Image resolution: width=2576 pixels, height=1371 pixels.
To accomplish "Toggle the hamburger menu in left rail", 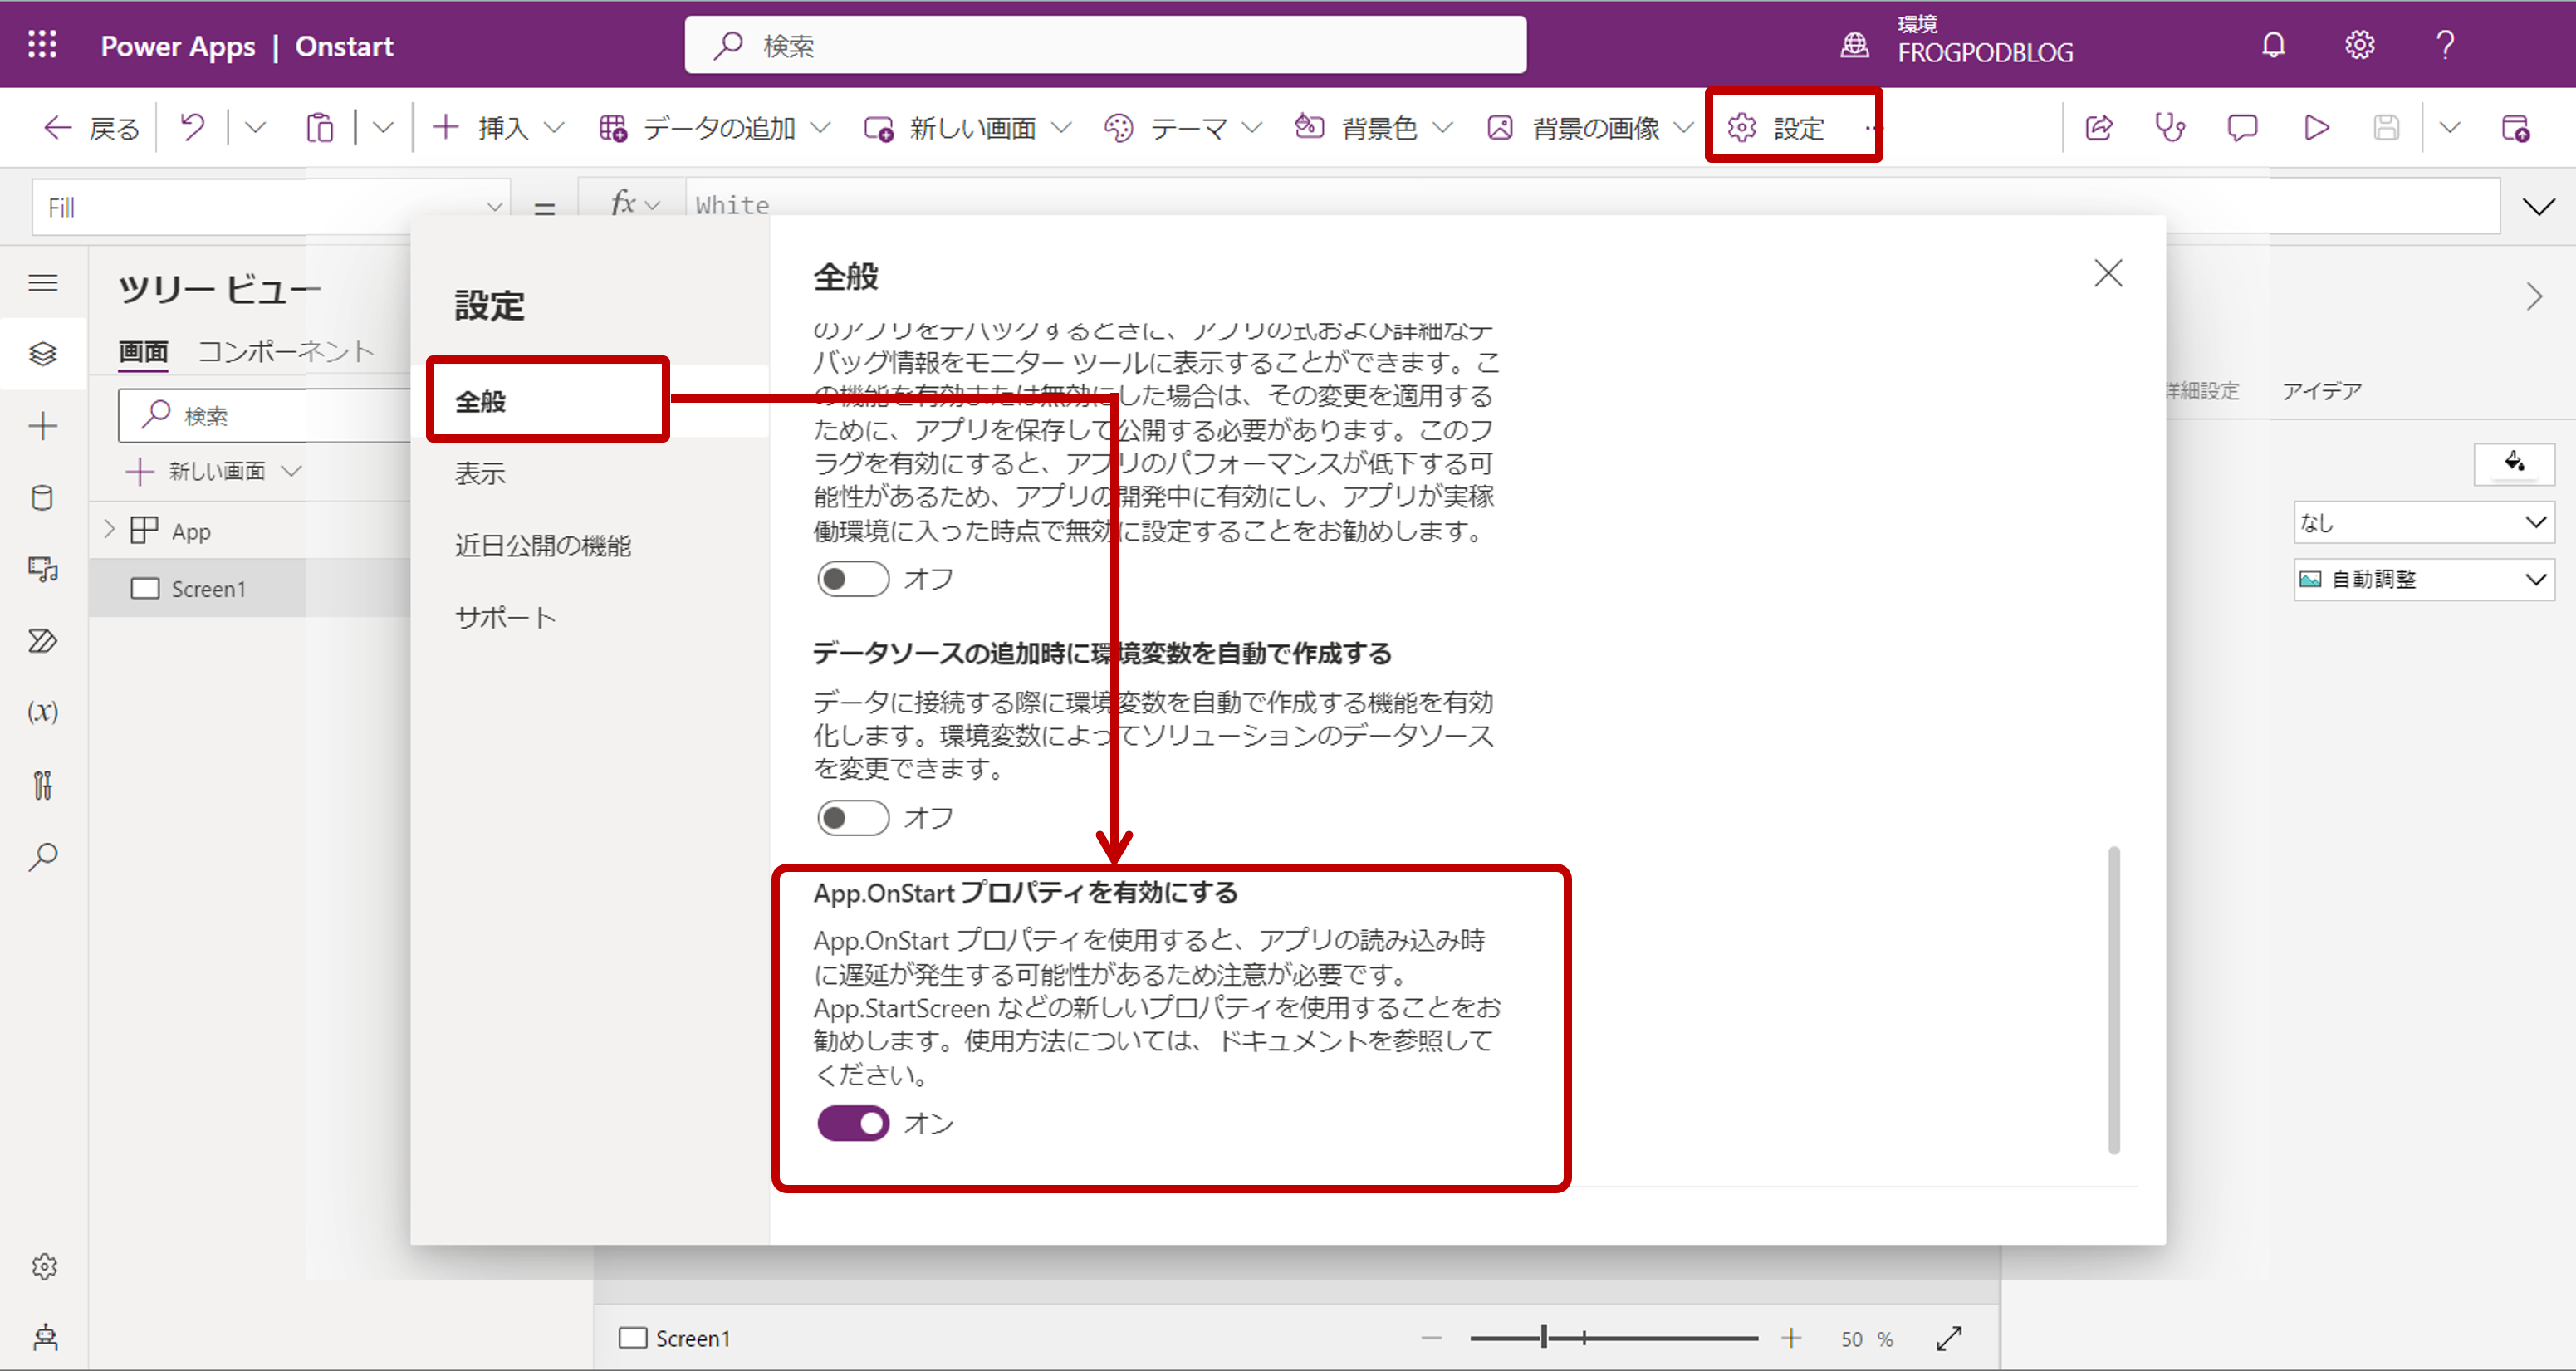I will pos(43,283).
